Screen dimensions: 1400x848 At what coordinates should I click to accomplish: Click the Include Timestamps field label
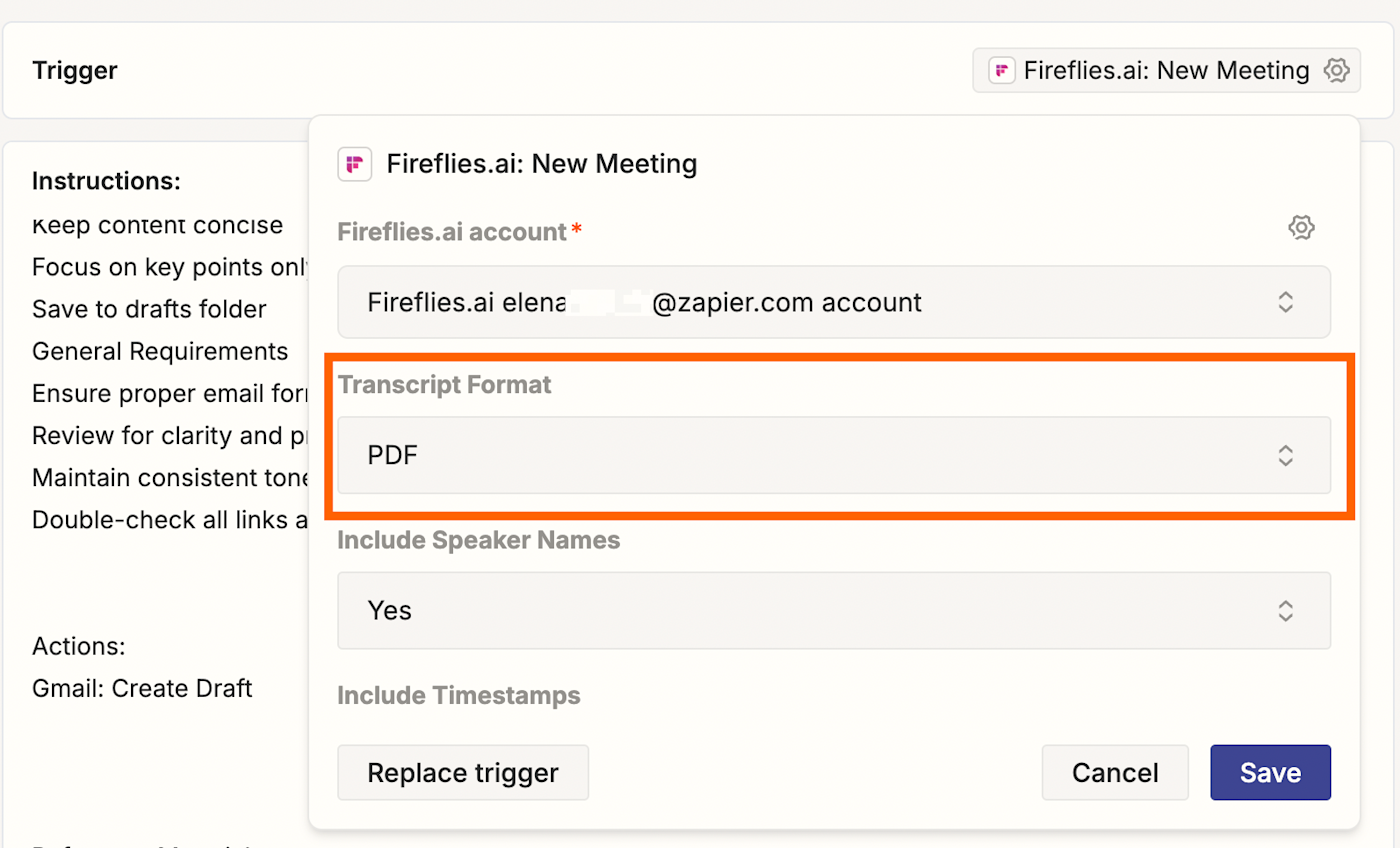pos(459,695)
